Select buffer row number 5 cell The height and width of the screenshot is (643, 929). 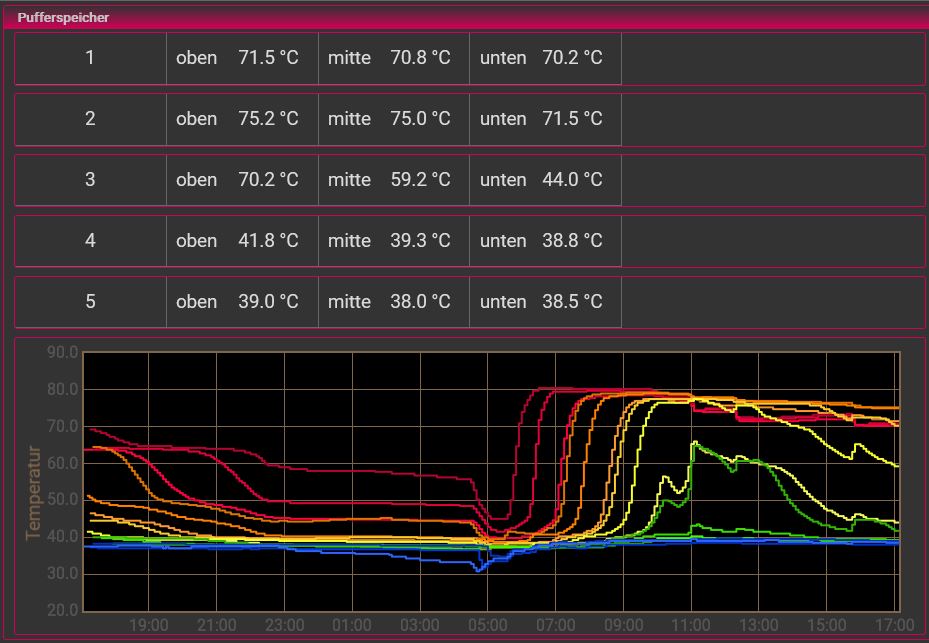coord(90,302)
